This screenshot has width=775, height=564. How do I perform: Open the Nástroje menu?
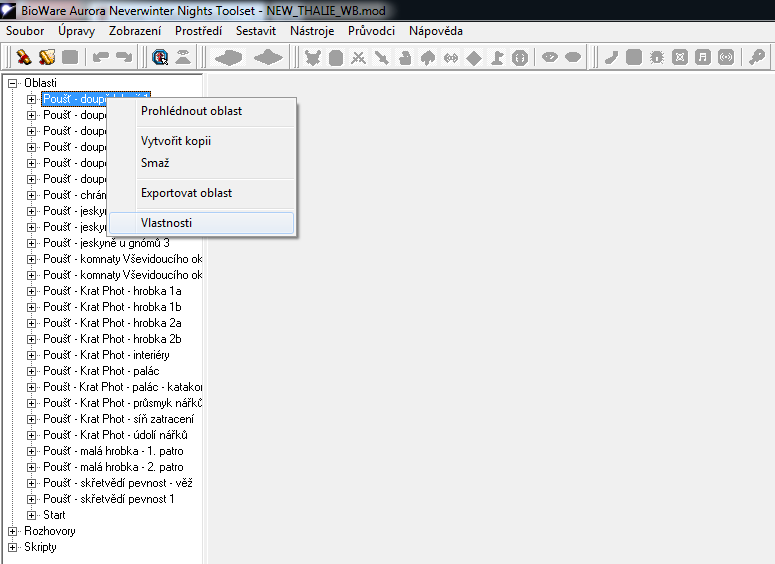312,31
